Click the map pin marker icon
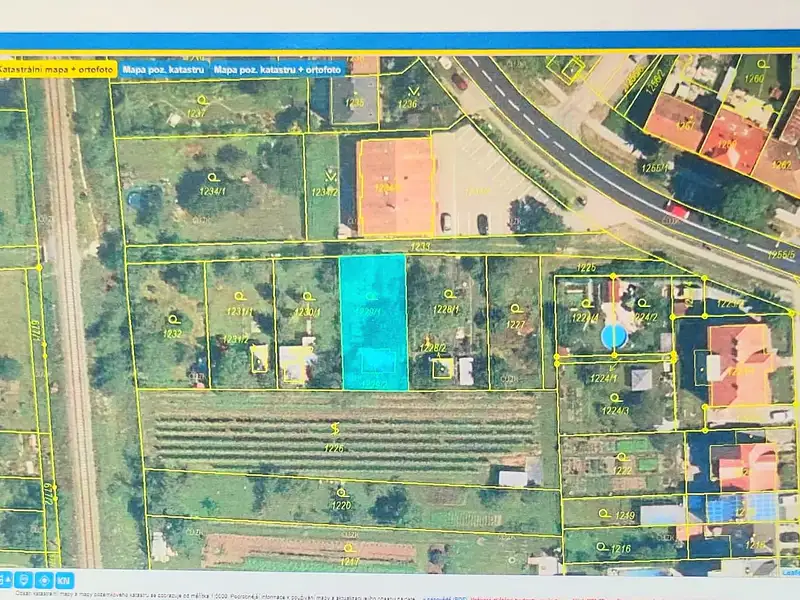800x600 pixels. pos(23,580)
